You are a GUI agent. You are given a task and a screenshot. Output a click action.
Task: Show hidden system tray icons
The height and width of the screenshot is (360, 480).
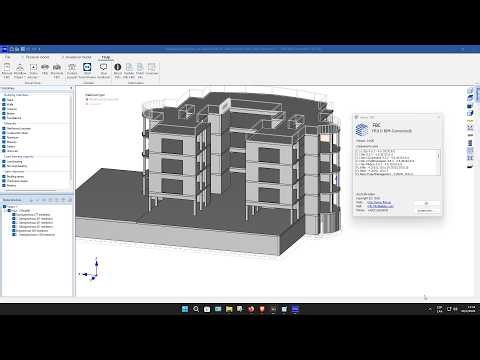430,309
